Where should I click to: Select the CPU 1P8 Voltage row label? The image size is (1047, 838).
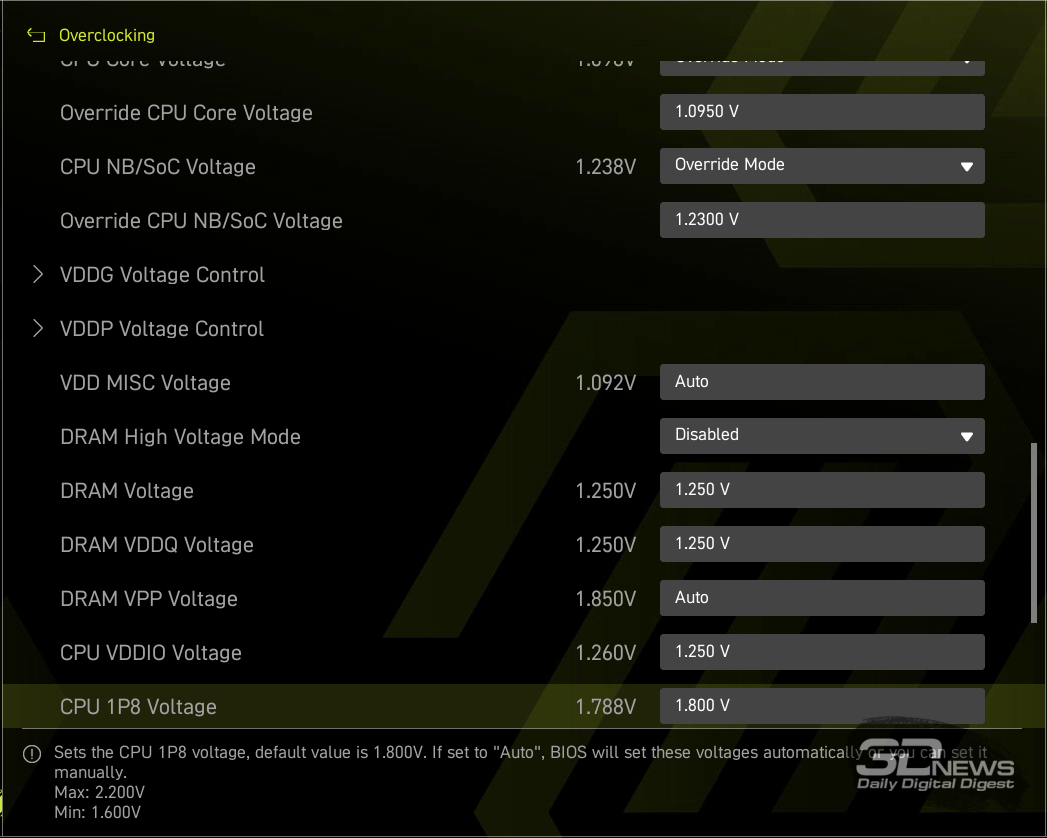click(x=138, y=707)
